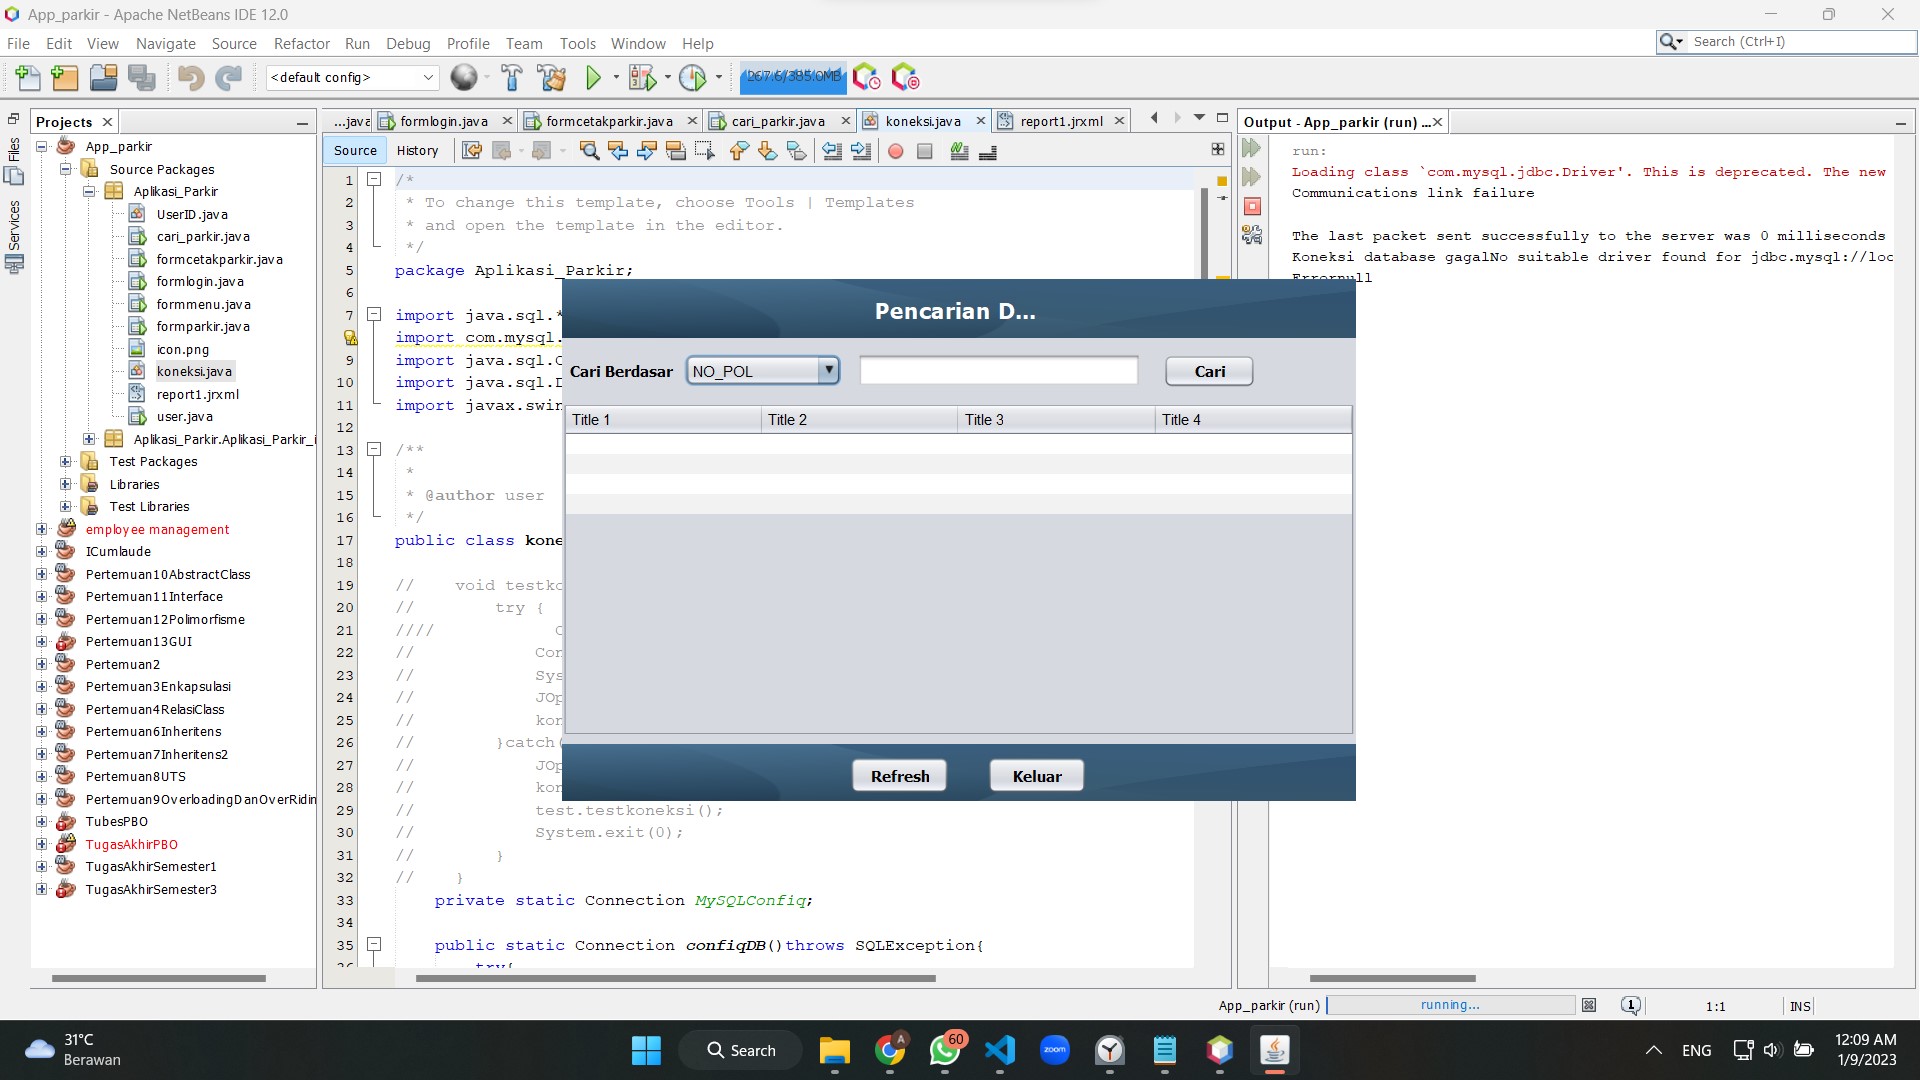Click the Cari button
This screenshot has height=1080, width=1920.
pyautogui.click(x=1209, y=371)
